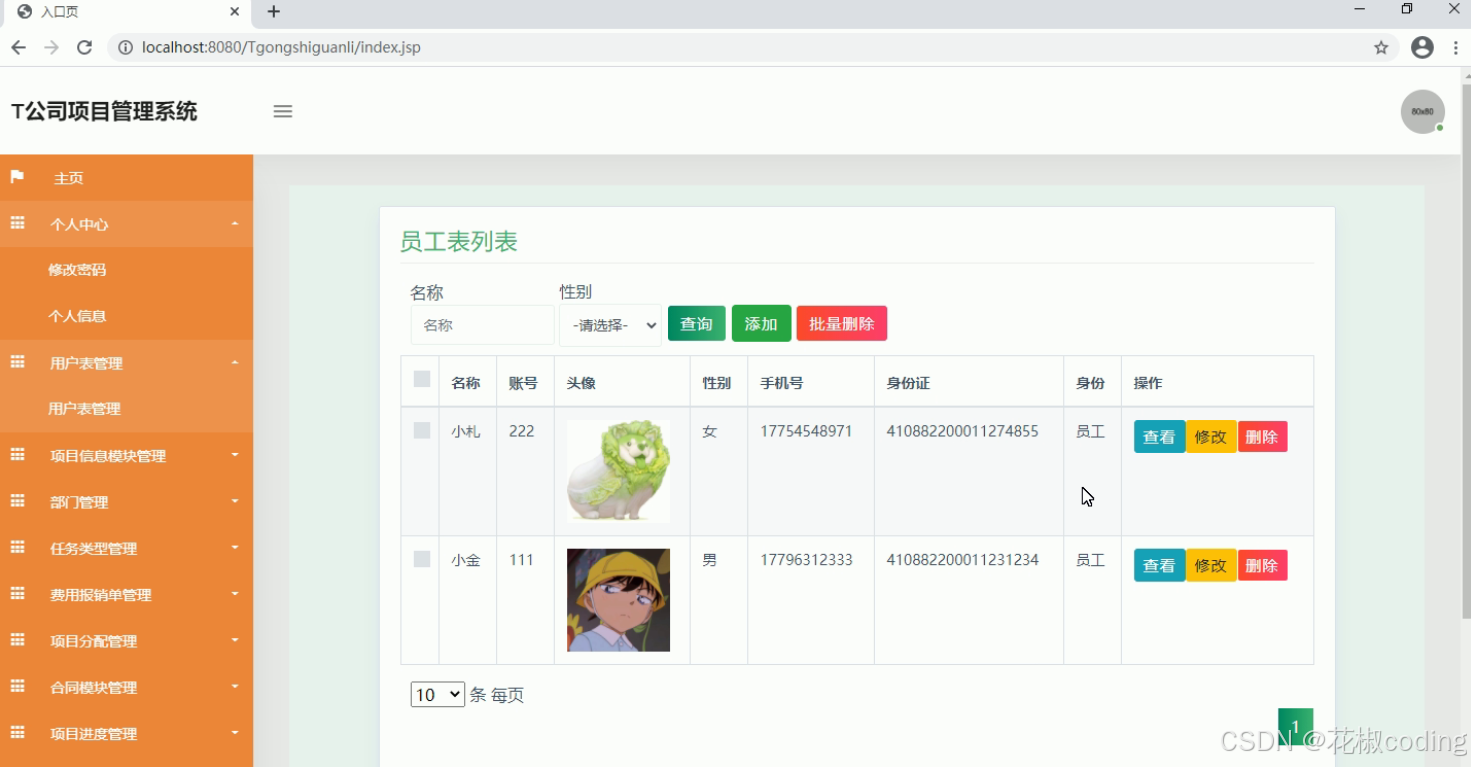Toggle the select-all checkbox in the table header

[420, 378]
